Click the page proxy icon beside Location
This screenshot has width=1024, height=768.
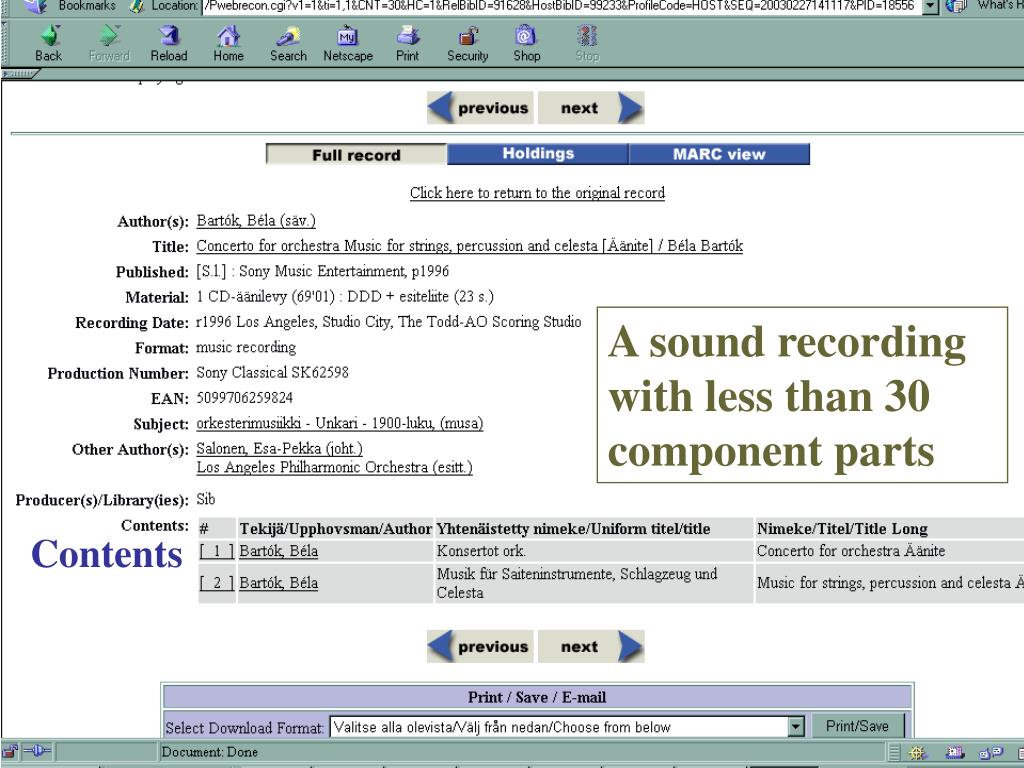pos(136,6)
